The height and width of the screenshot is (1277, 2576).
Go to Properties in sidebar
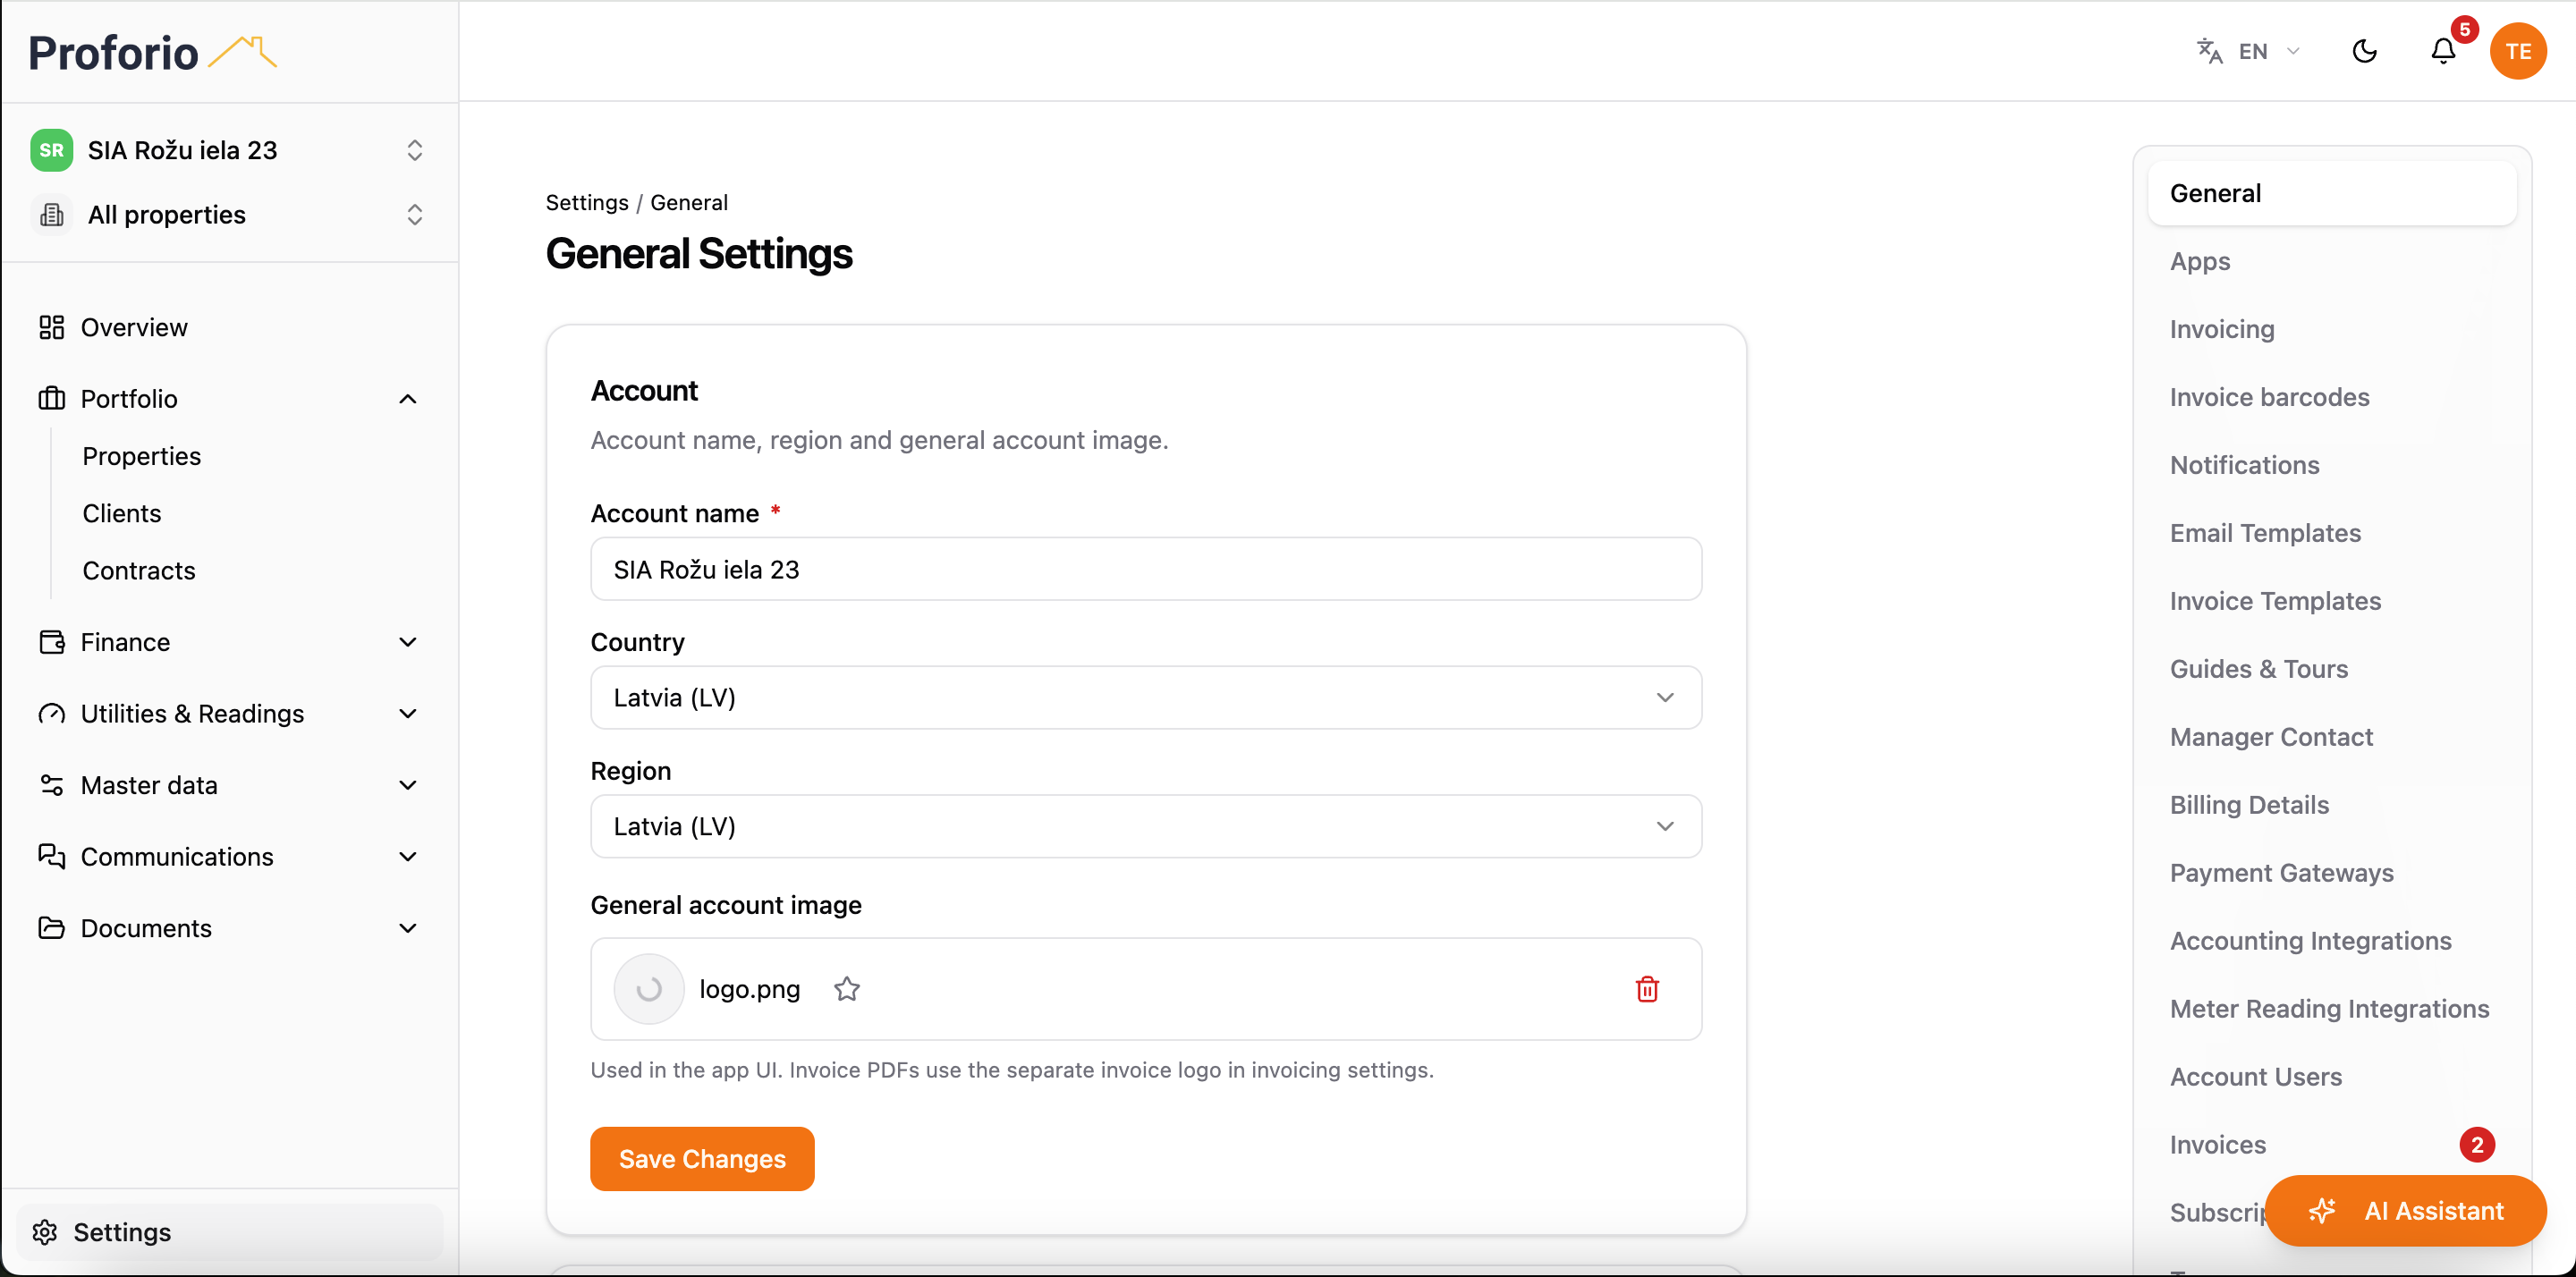coord(141,456)
